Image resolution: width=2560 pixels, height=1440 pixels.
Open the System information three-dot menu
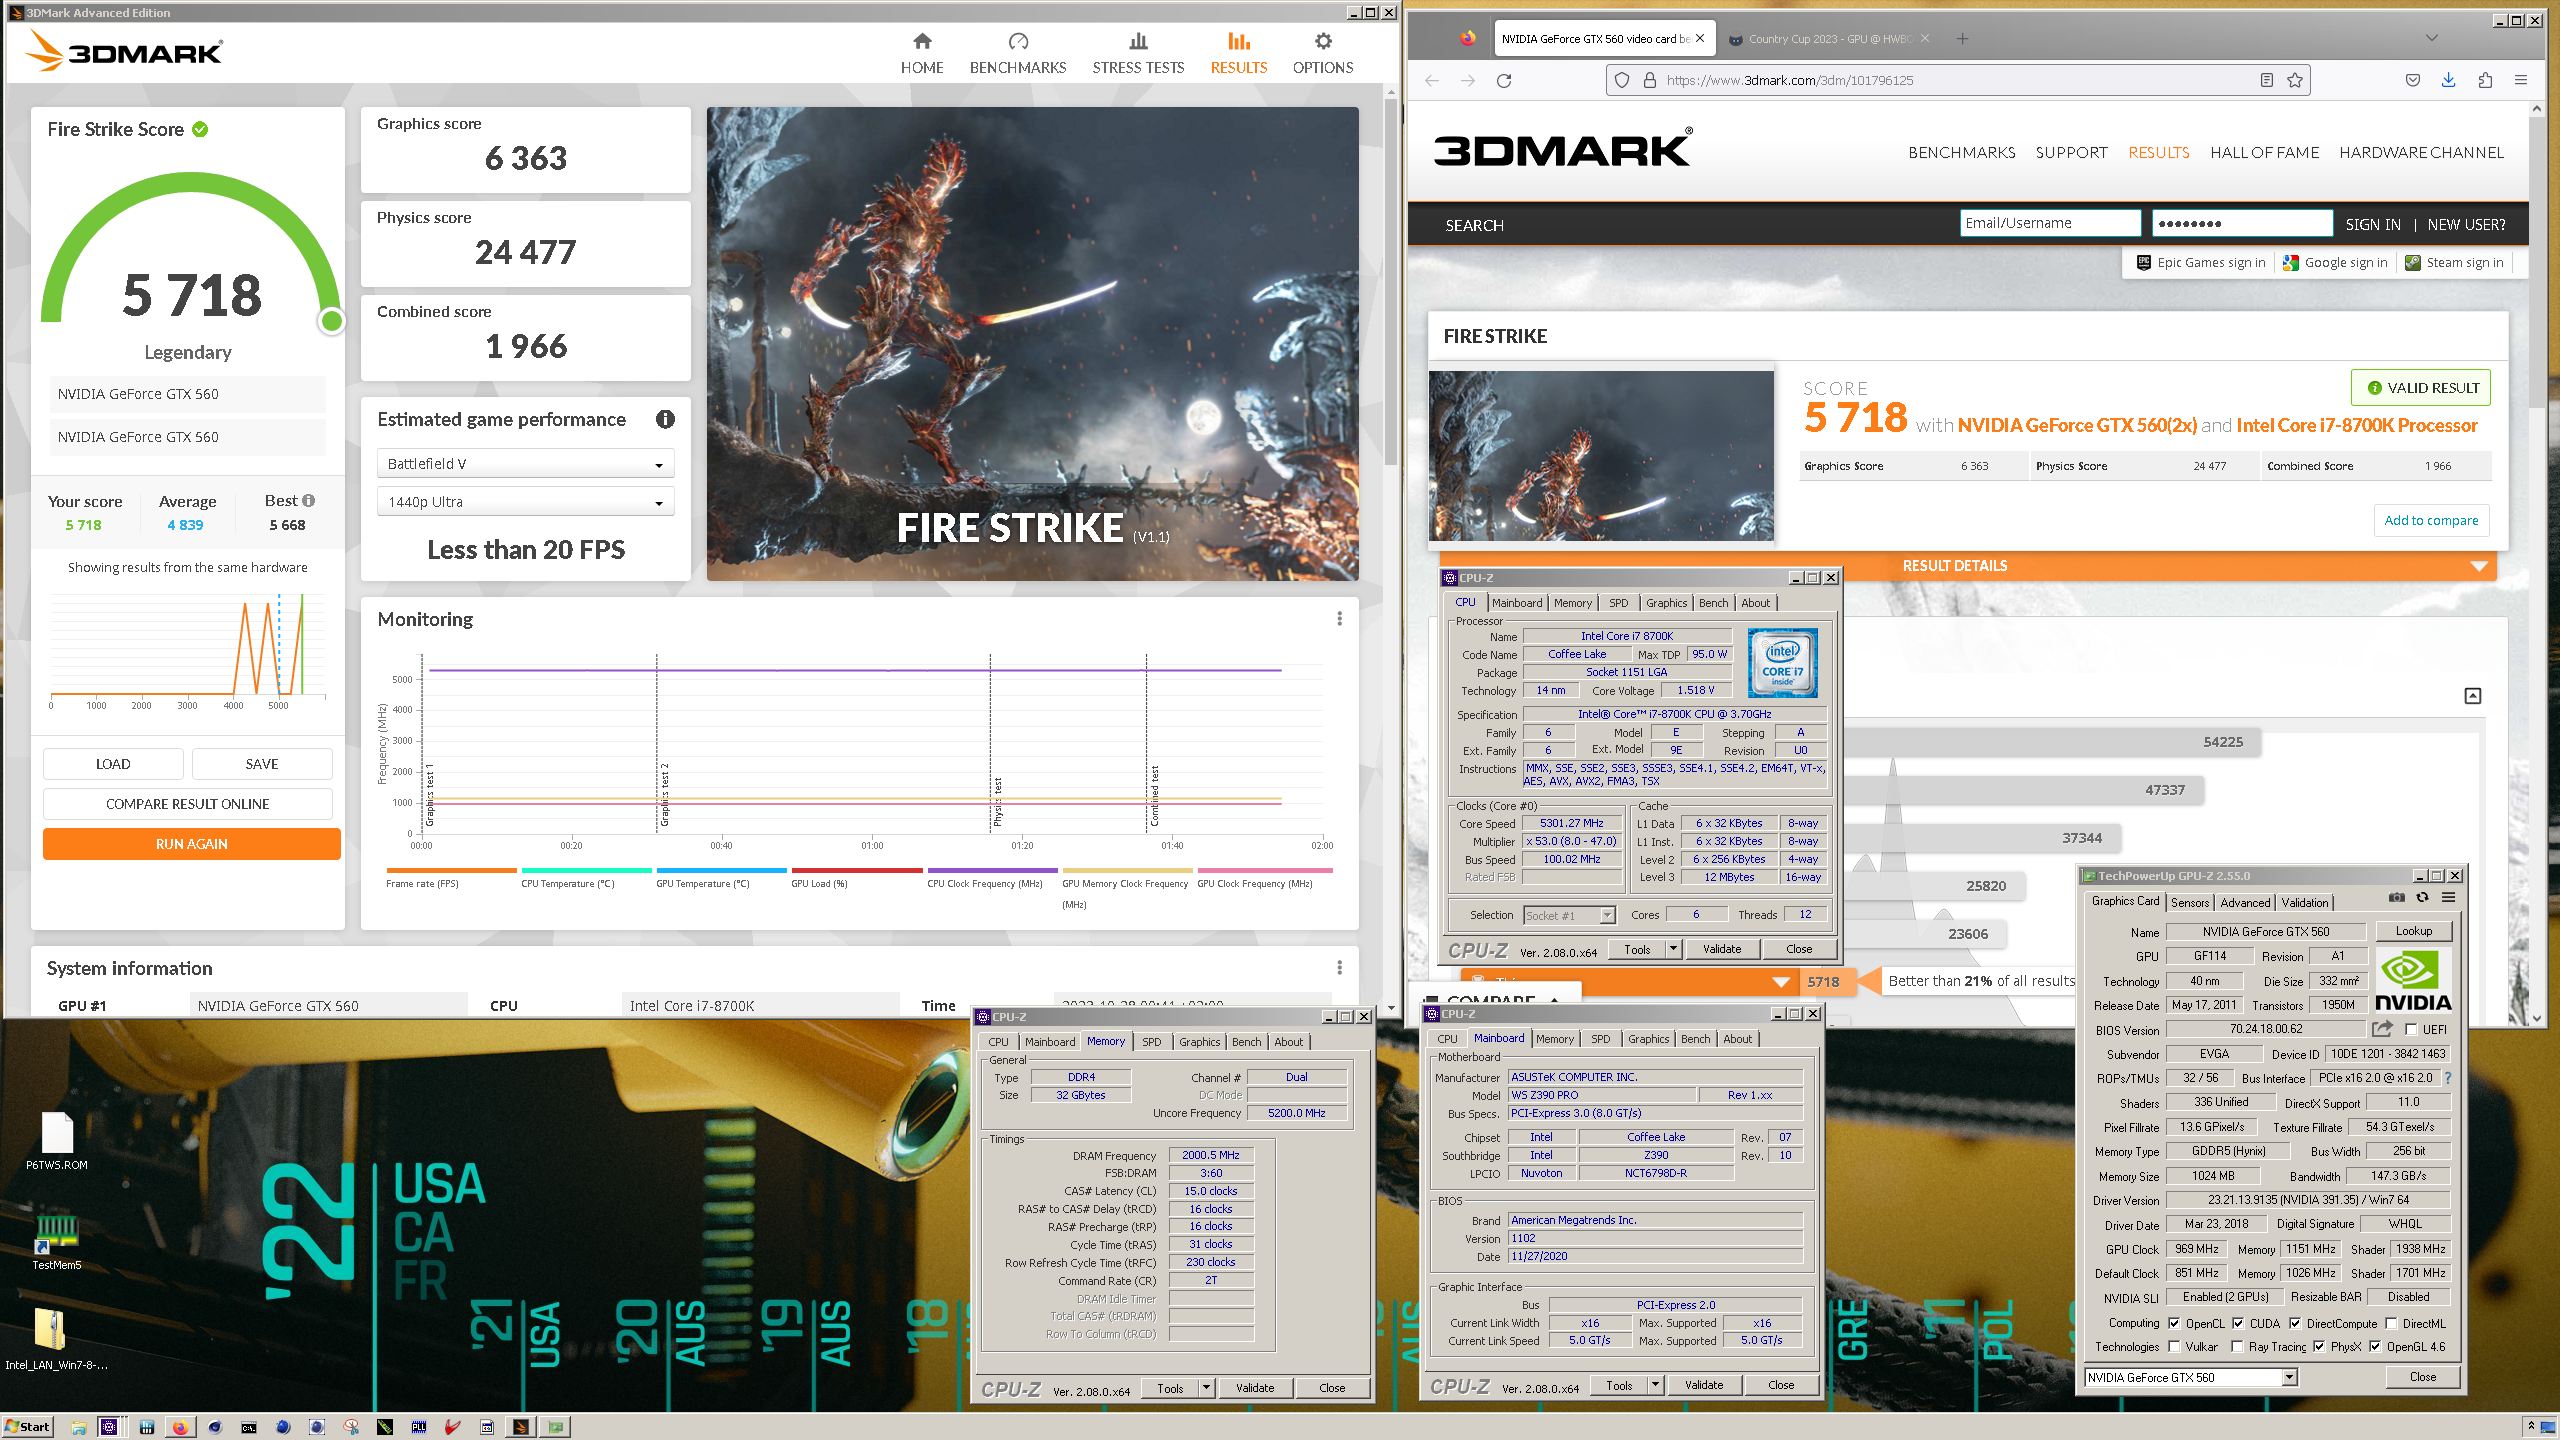point(1339,968)
